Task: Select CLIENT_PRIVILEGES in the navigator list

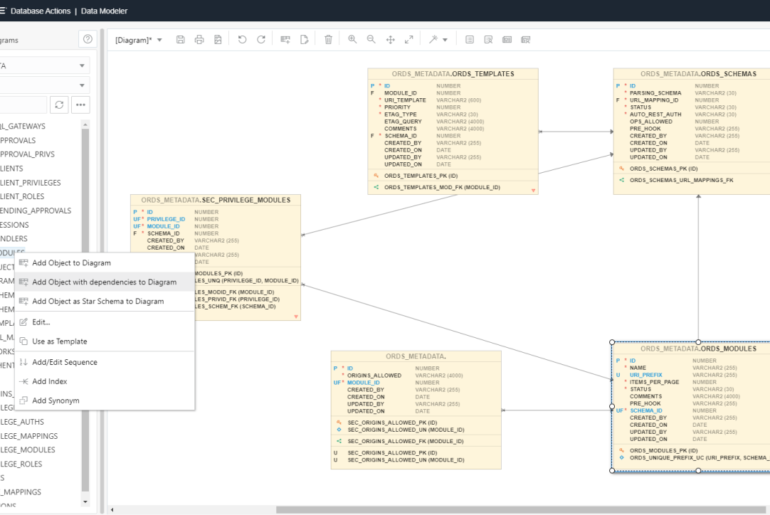Action: pos(30,183)
